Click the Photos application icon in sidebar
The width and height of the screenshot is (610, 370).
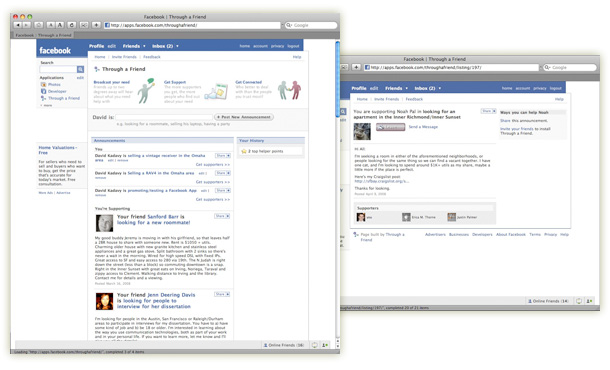[43, 84]
